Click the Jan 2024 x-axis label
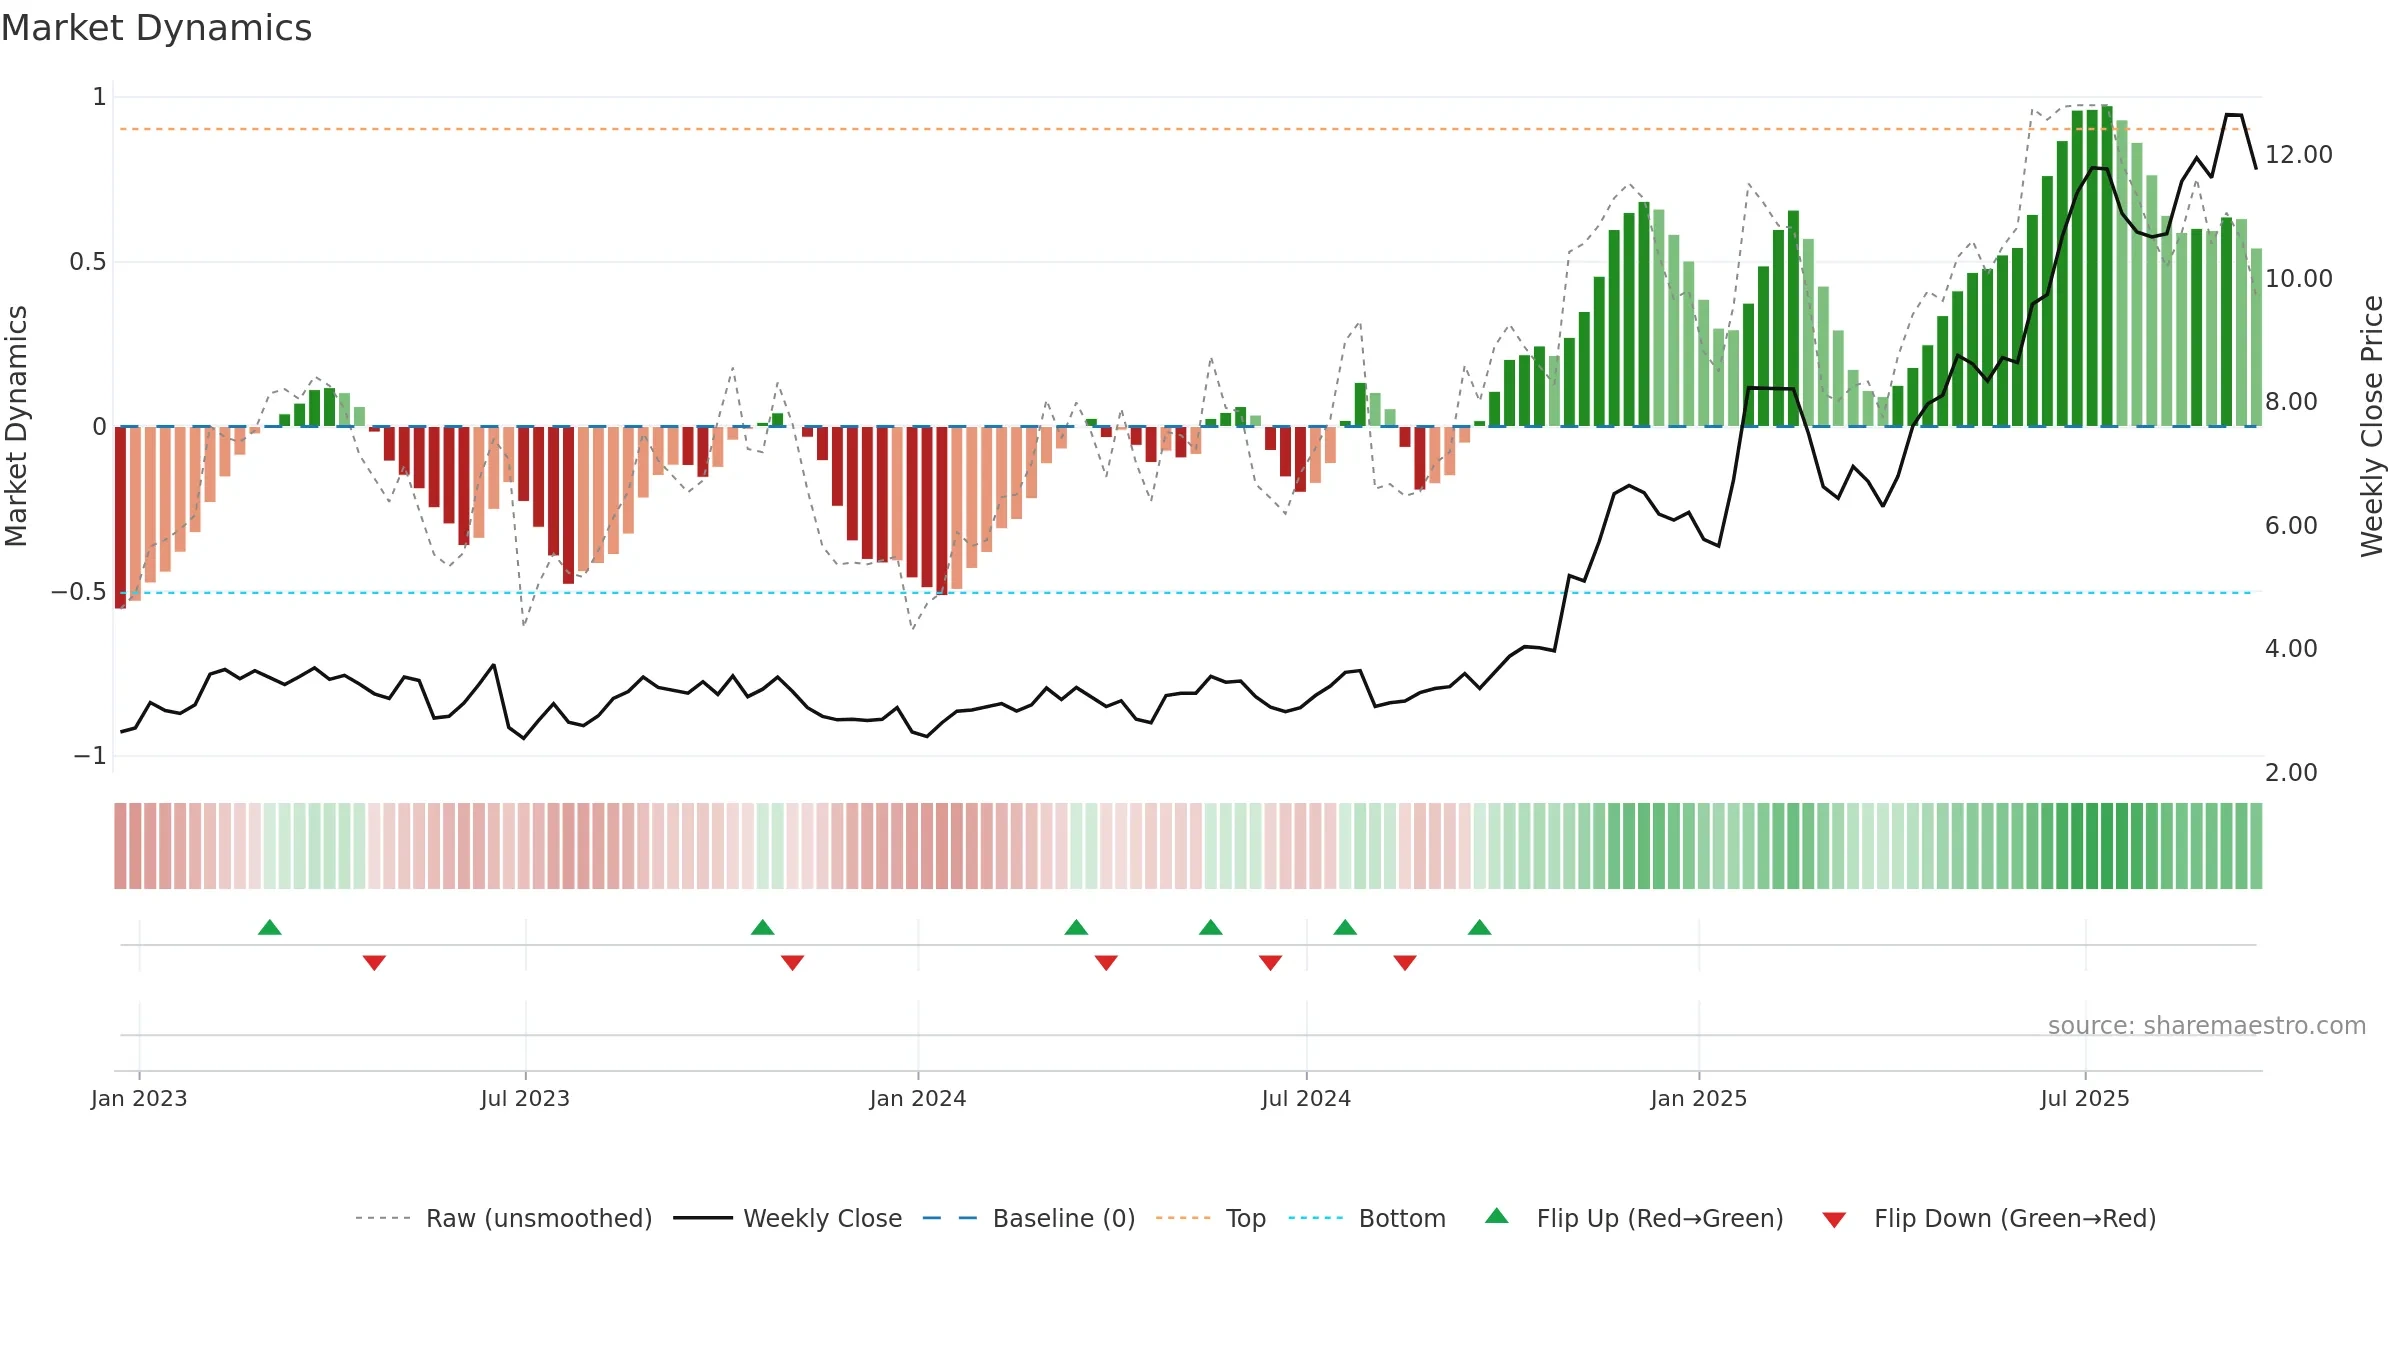This screenshot has width=2400, height=1350. [x=918, y=1098]
